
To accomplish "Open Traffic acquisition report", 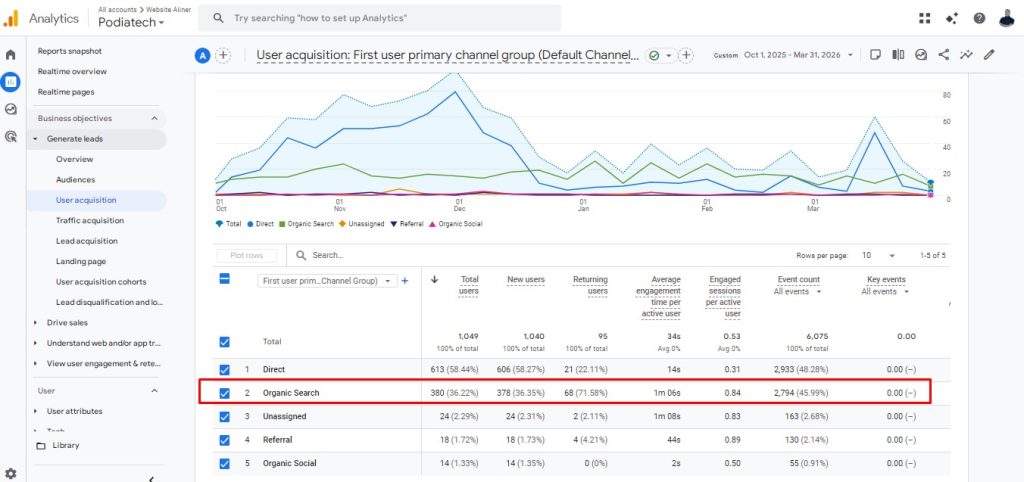I will click(90, 220).
